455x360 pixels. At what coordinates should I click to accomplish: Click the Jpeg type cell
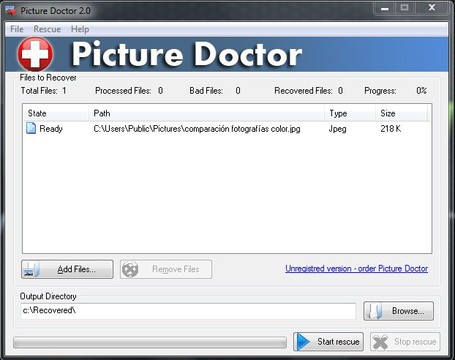point(338,129)
